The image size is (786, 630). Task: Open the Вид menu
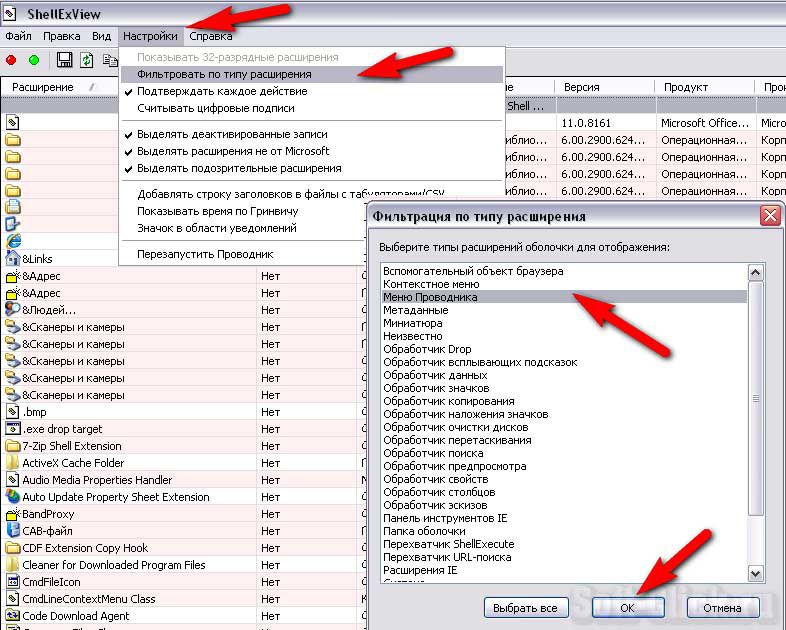point(101,36)
